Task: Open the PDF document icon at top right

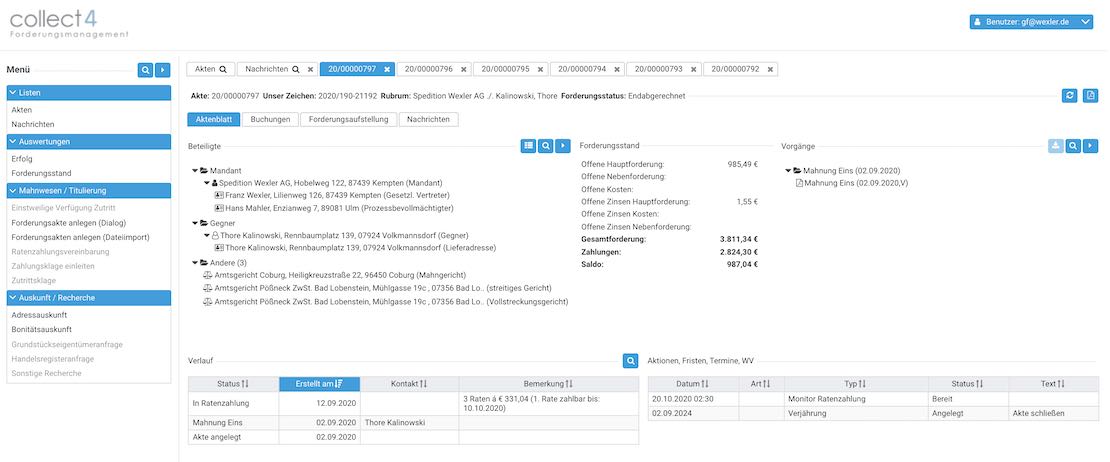Action: click(x=1090, y=95)
